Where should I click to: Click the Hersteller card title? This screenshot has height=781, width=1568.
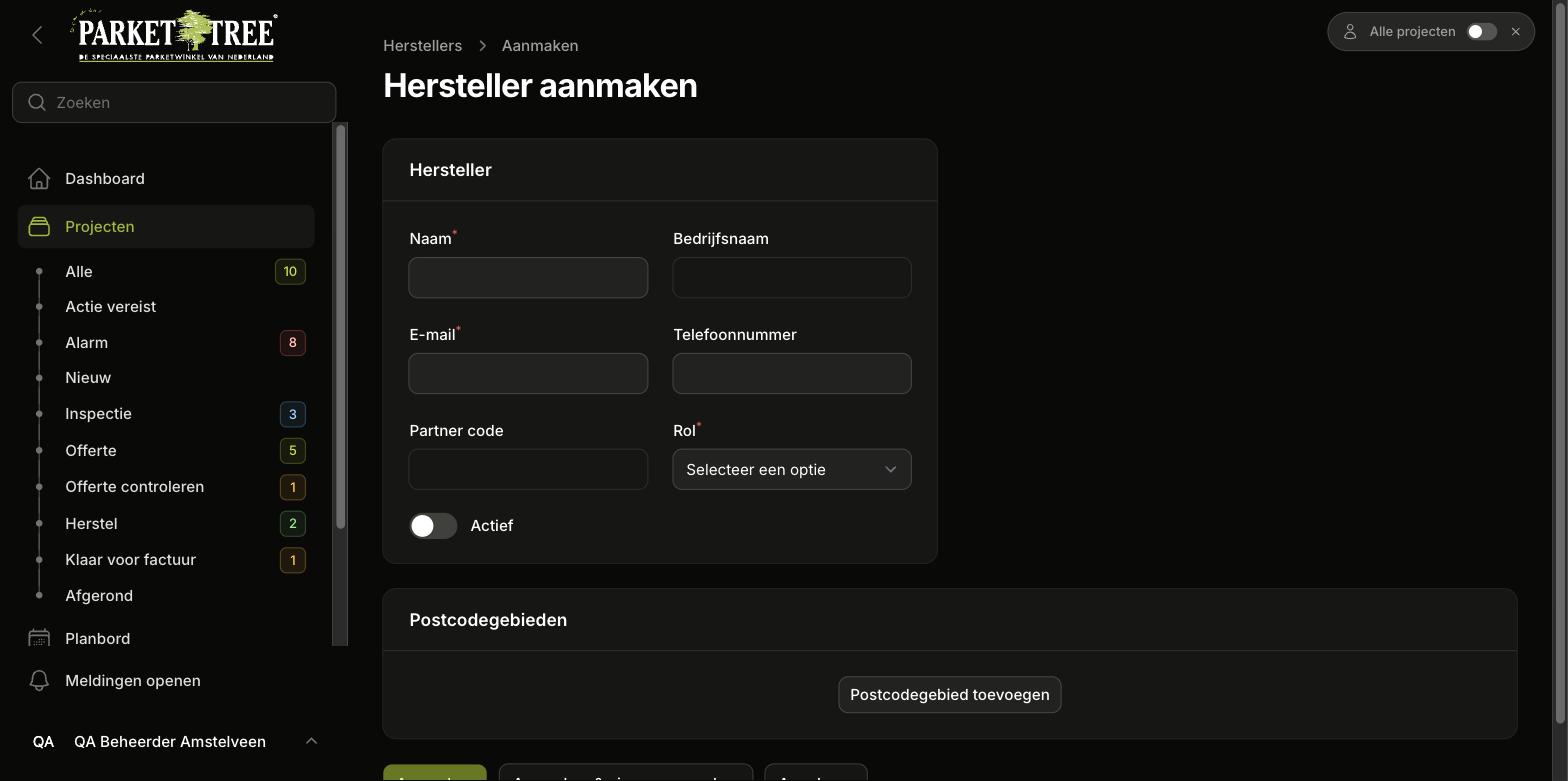coord(450,169)
